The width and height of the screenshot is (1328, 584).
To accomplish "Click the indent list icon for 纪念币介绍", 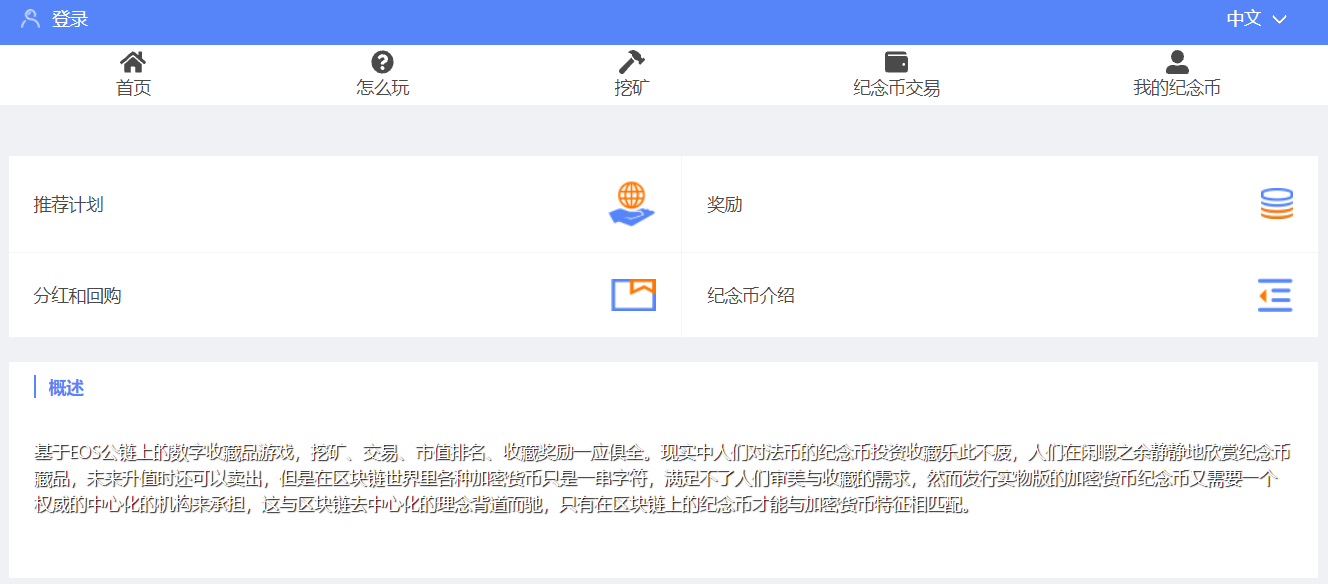I will click(1275, 295).
